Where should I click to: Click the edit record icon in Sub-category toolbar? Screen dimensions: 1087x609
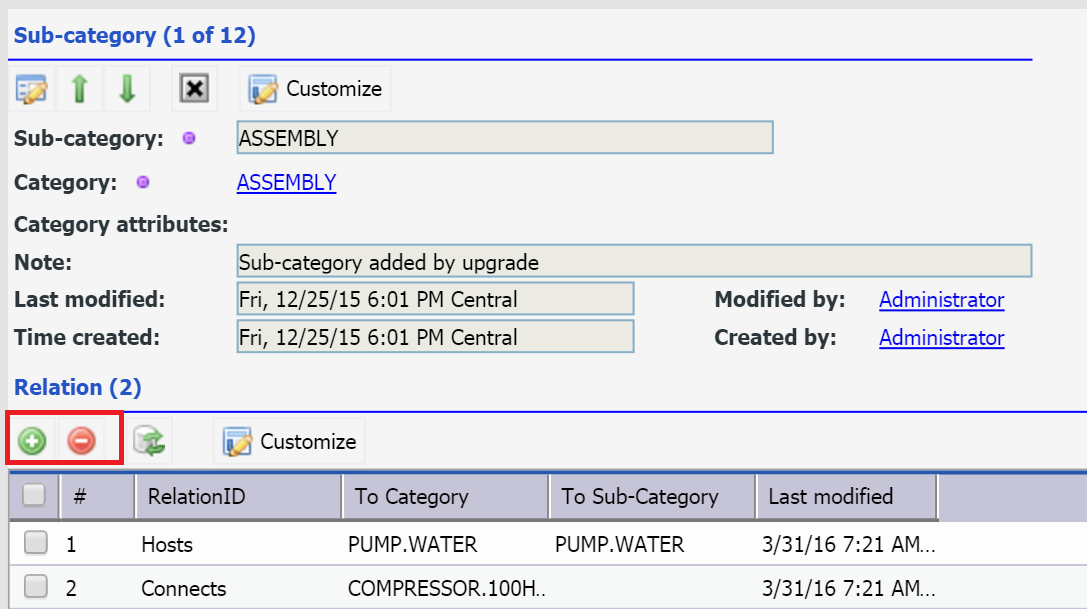(32, 89)
